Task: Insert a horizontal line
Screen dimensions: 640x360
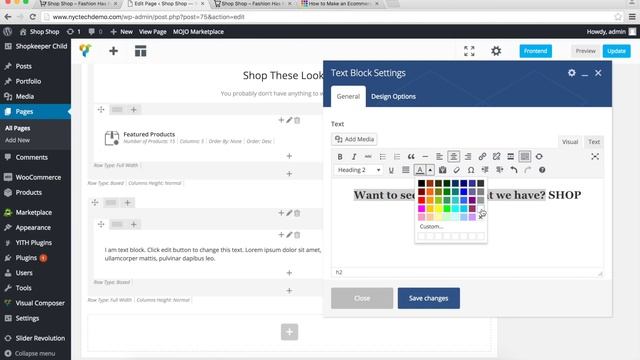Action: coord(425,157)
